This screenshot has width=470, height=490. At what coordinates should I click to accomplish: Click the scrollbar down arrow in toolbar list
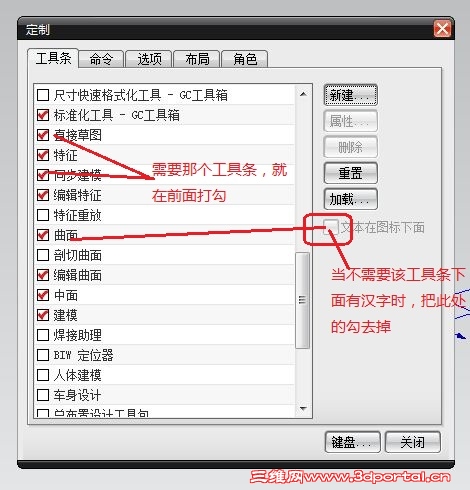click(x=303, y=408)
